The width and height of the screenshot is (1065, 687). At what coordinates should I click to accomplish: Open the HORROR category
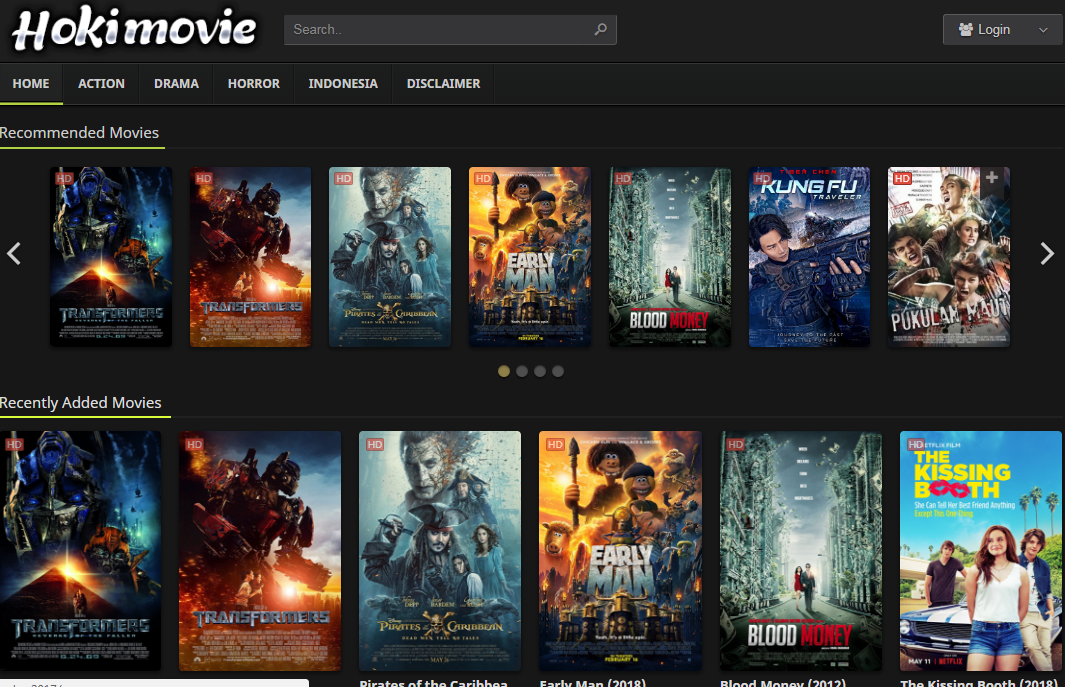point(253,84)
